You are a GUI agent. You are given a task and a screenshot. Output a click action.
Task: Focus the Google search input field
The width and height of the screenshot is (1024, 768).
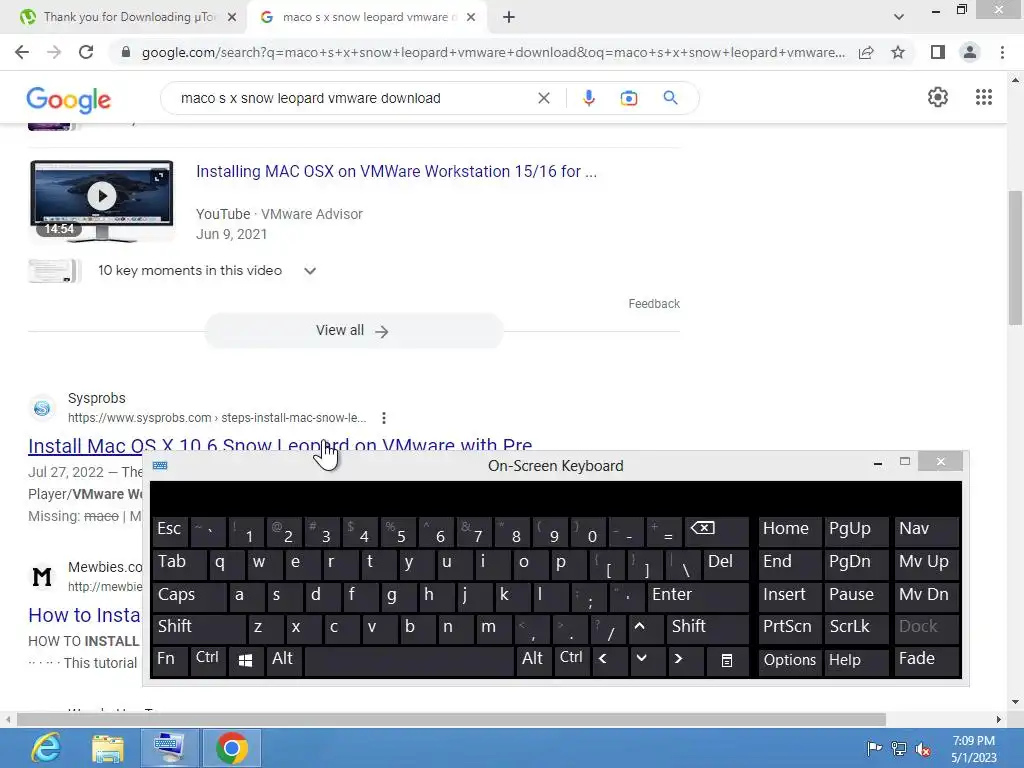click(353, 98)
